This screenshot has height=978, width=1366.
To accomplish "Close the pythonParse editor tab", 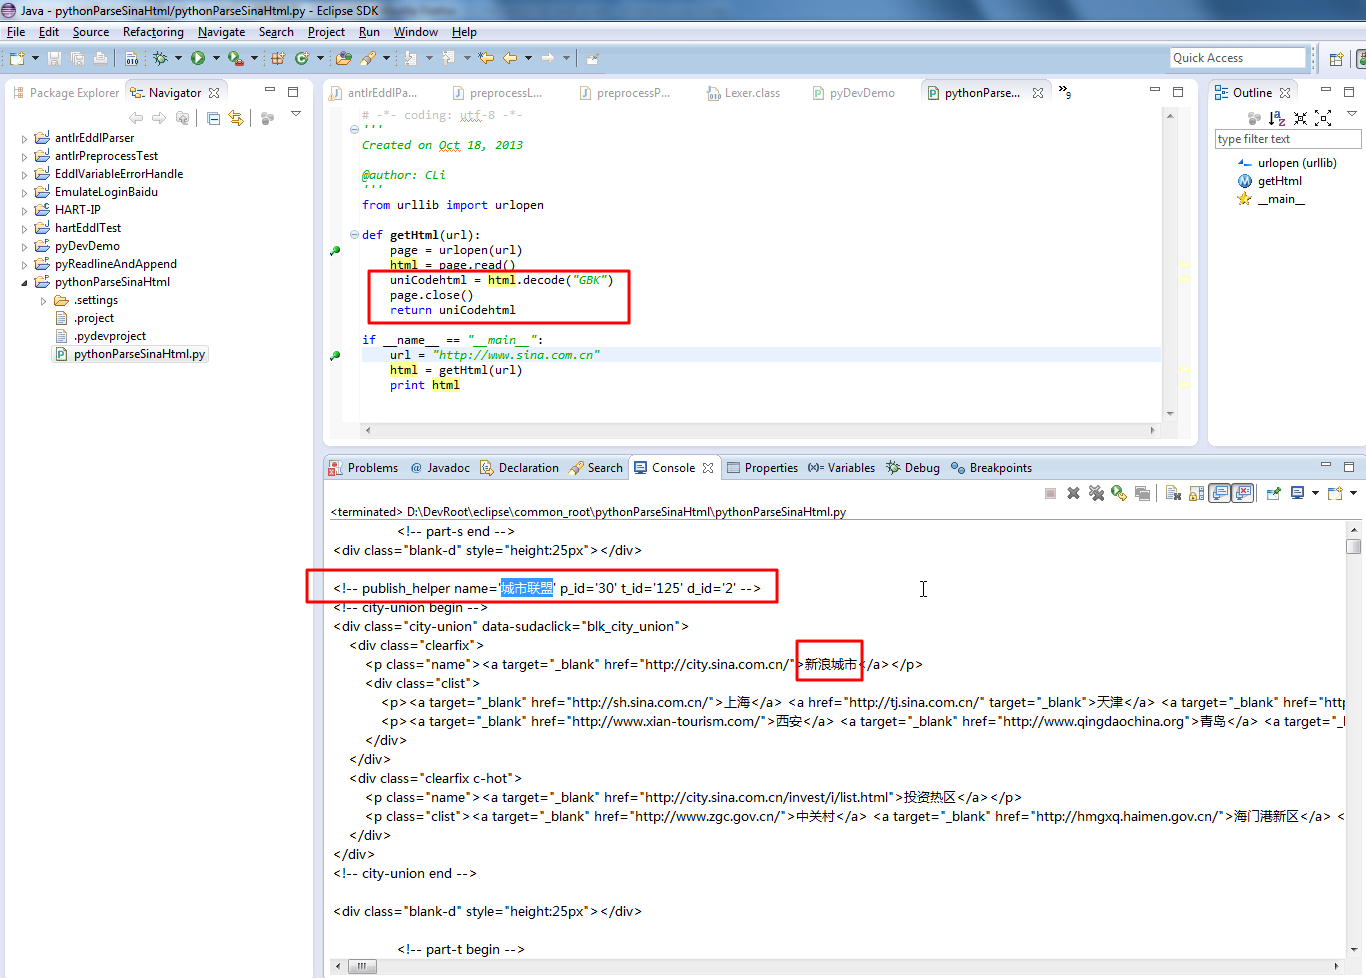I will coord(1038,93).
